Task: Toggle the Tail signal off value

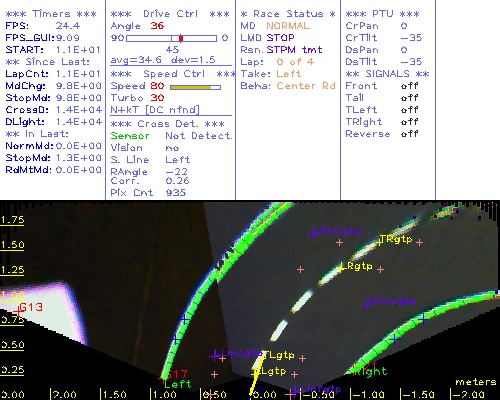Action: pyautogui.click(x=409, y=98)
